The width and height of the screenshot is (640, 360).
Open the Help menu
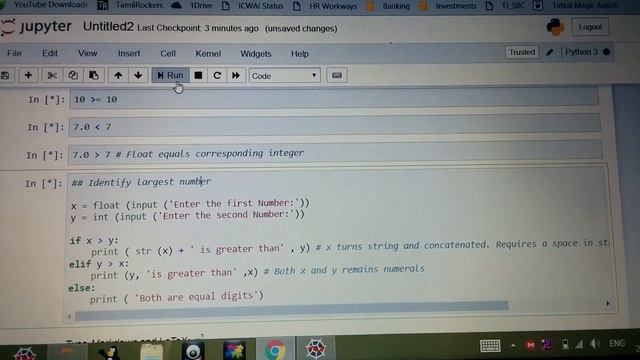300,53
